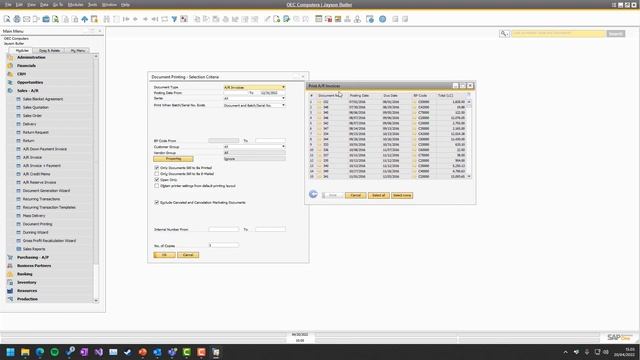640x360 pixels.
Task: Open the Tools menu
Action: pyautogui.click(x=93, y=4)
